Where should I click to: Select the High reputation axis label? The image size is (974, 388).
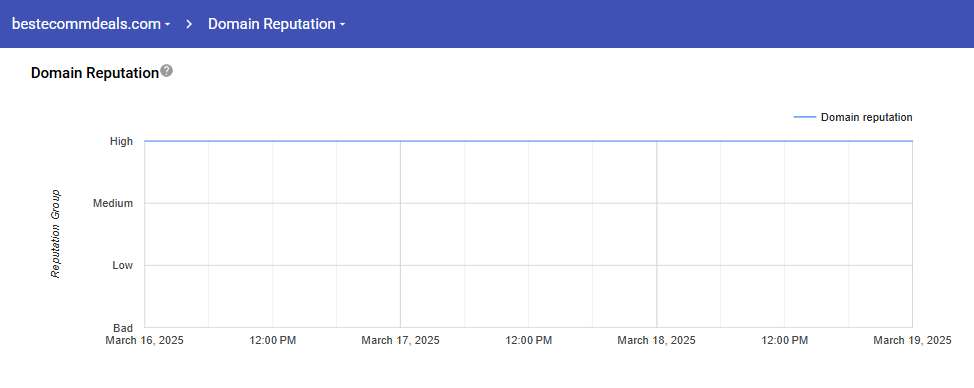(121, 142)
